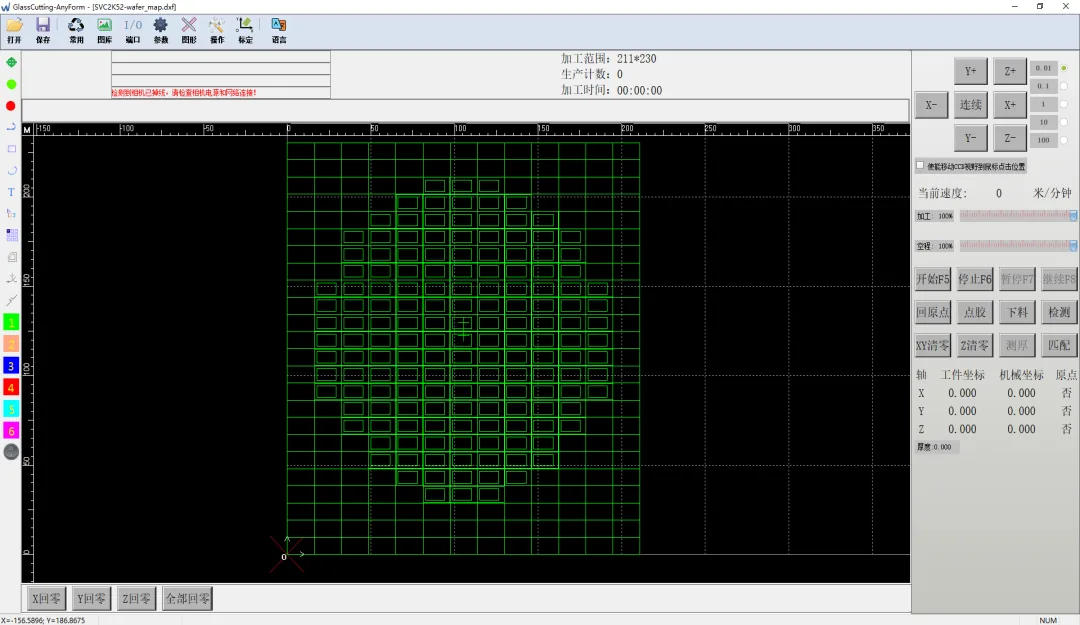Zero XY coordinates with XY清零

pyautogui.click(x=933, y=345)
